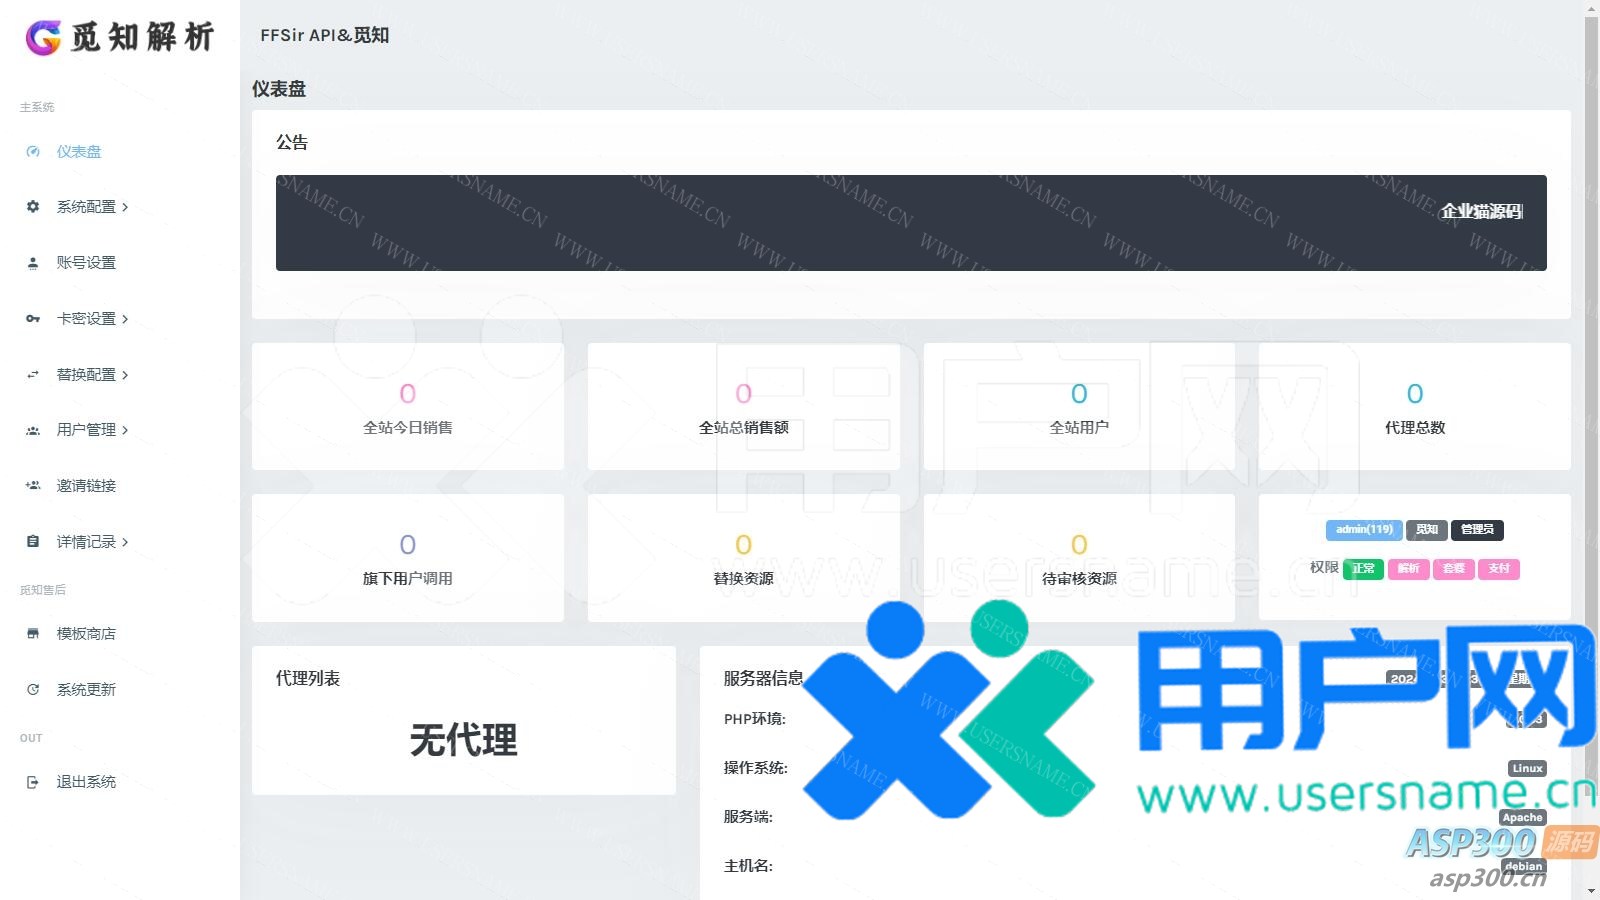
Task: Click the store icon beside 模板商店
Action: point(33,634)
